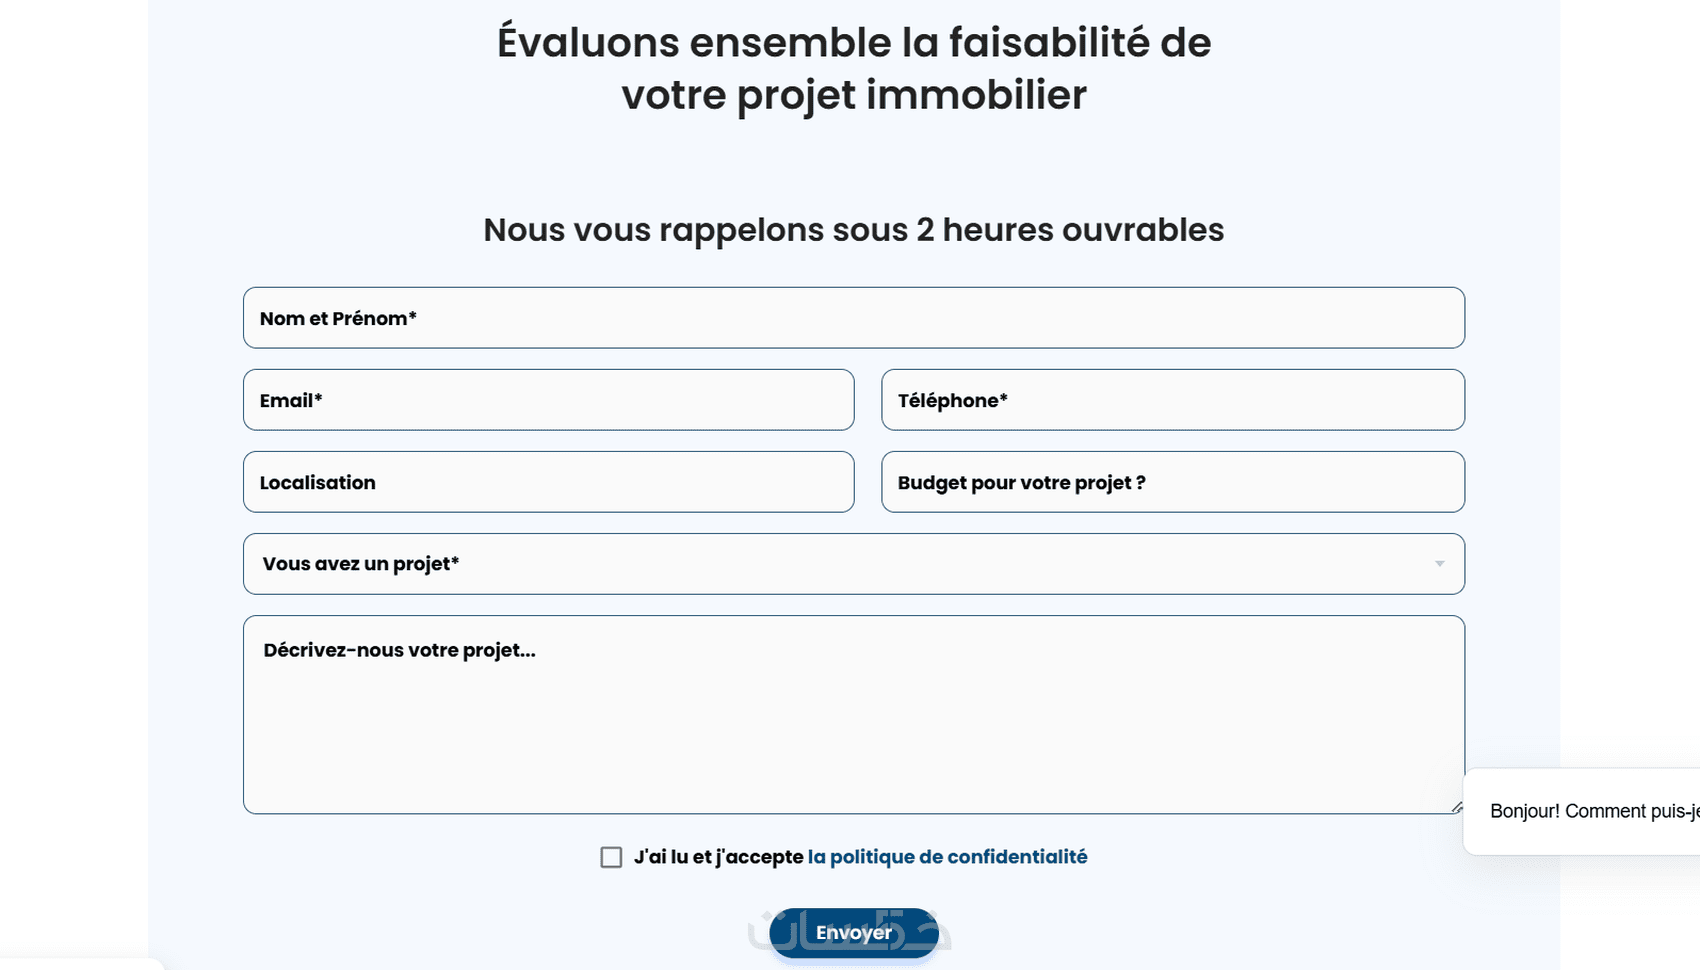Click the "Nous vous rappelons sous 2 heures" subheading
Screen dimensions: 1700x970
tap(853, 230)
